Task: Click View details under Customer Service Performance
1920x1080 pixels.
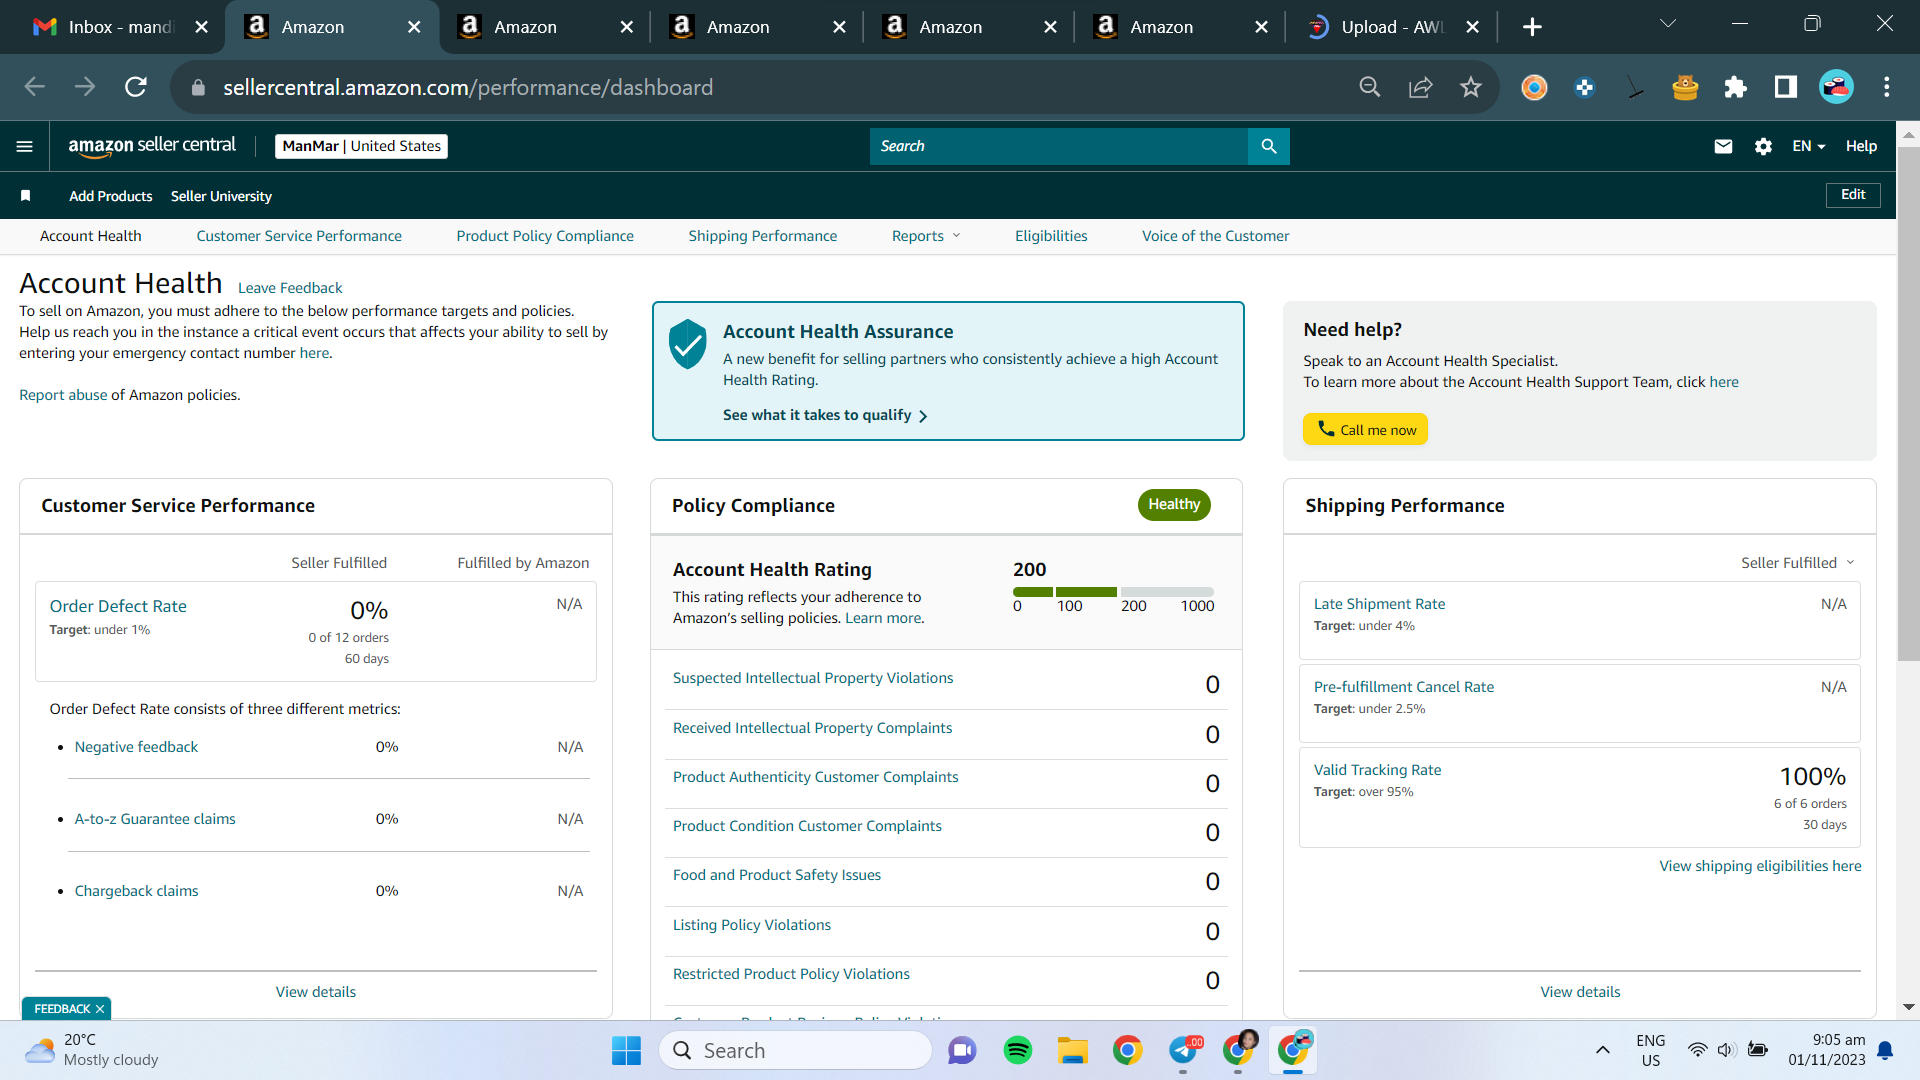Action: point(316,992)
